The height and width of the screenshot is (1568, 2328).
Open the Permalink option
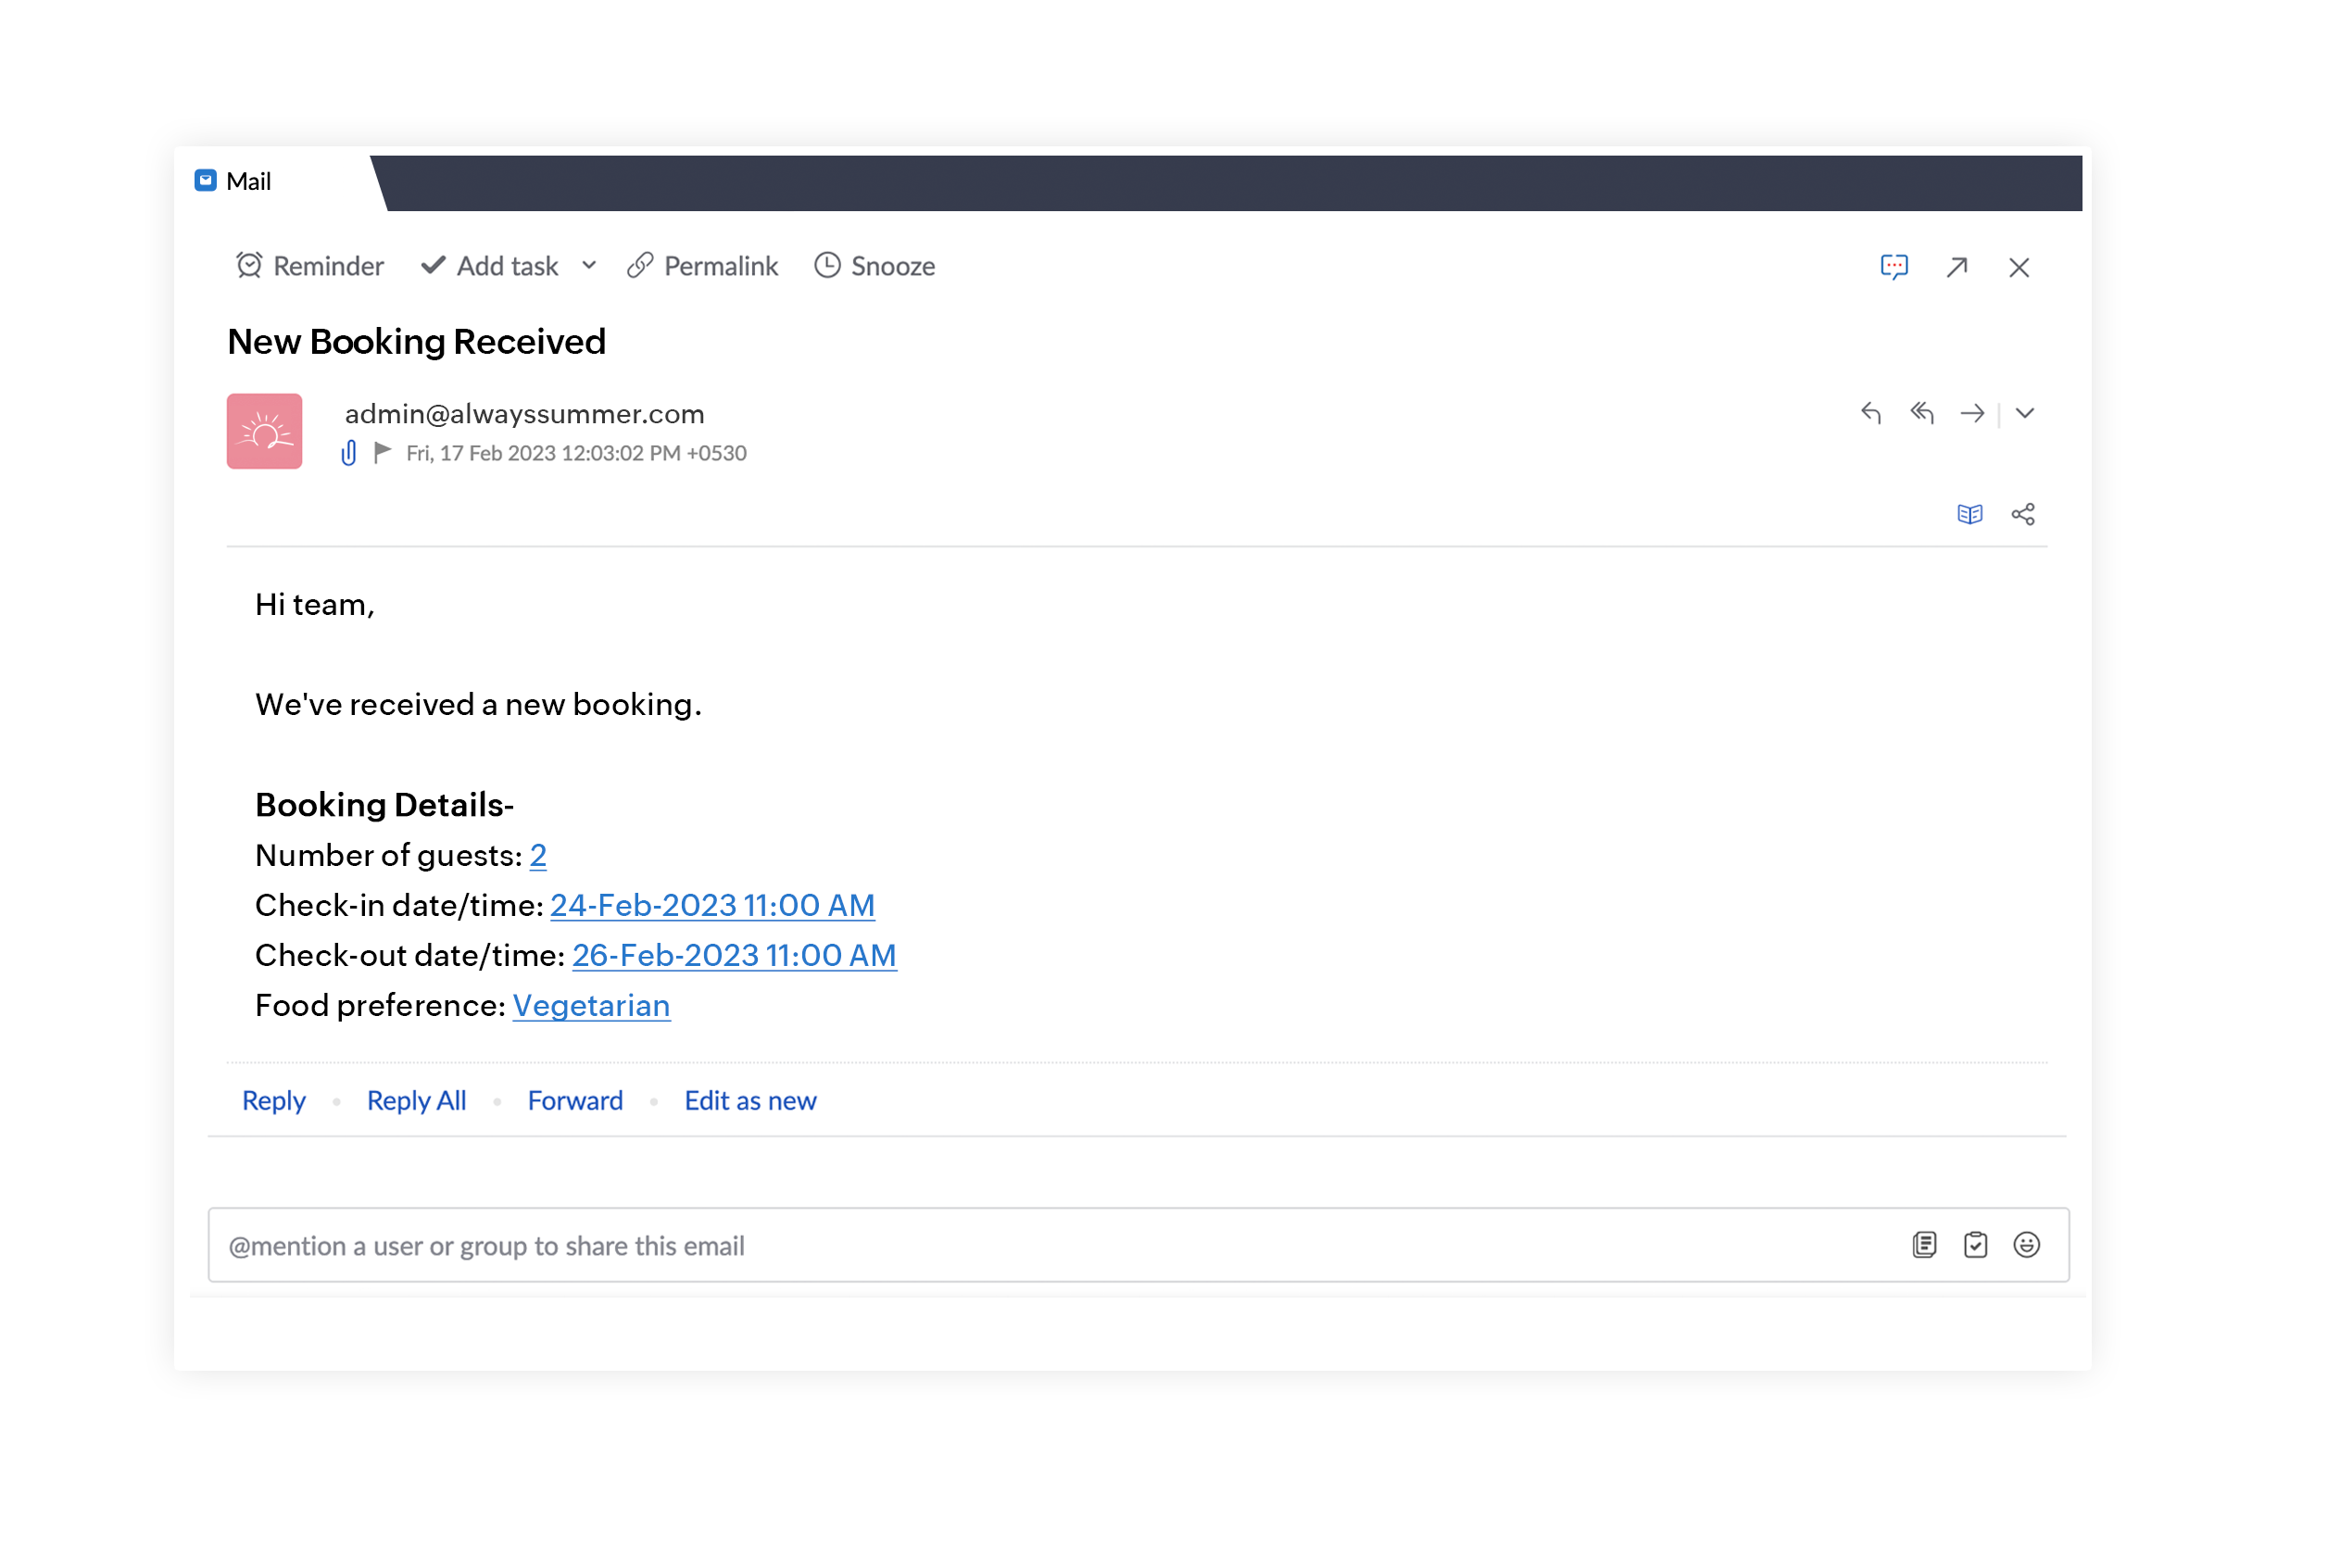click(x=702, y=266)
